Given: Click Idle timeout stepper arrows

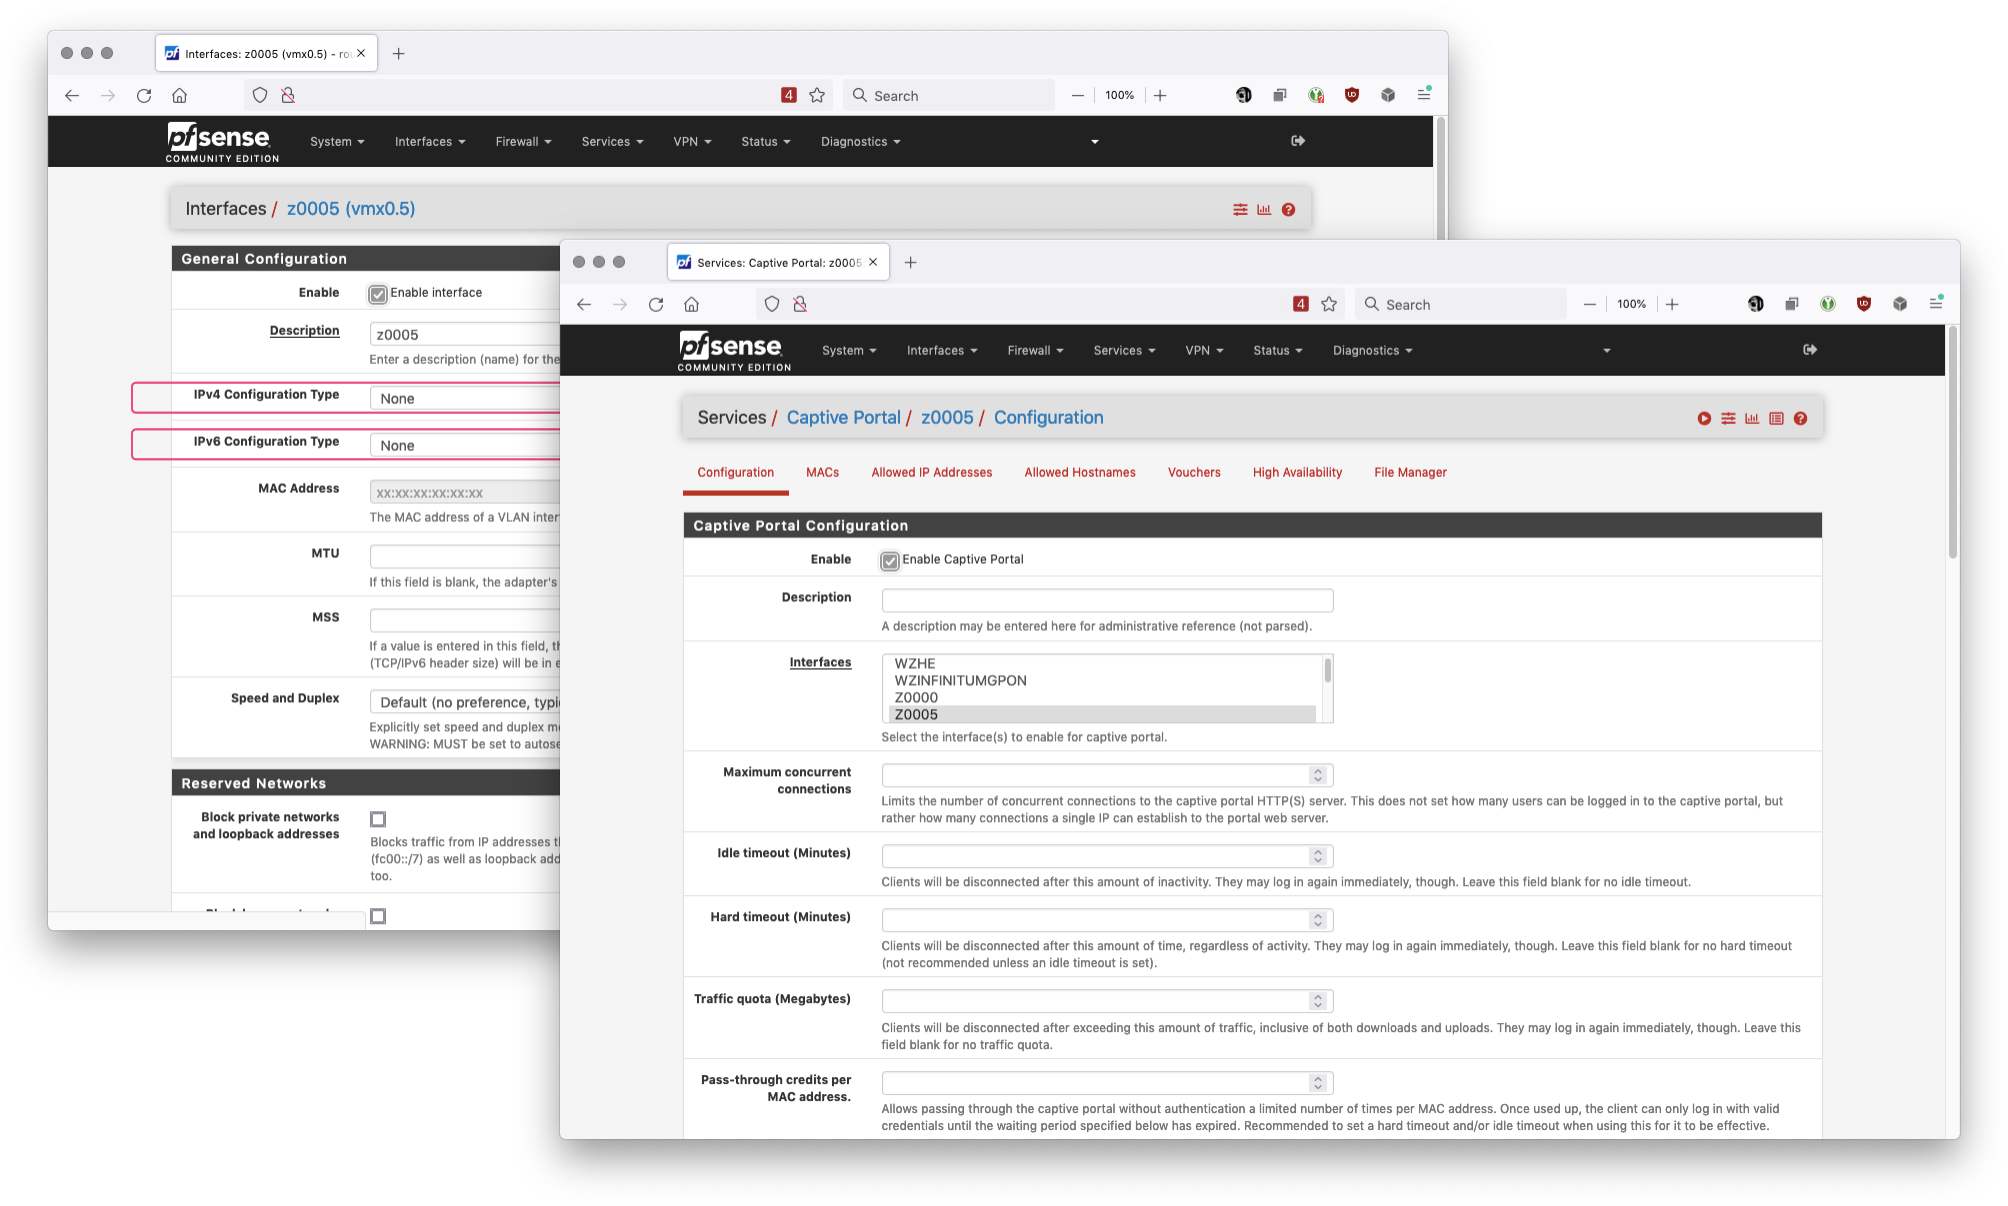Looking at the screenshot, I should tap(1318, 857).
